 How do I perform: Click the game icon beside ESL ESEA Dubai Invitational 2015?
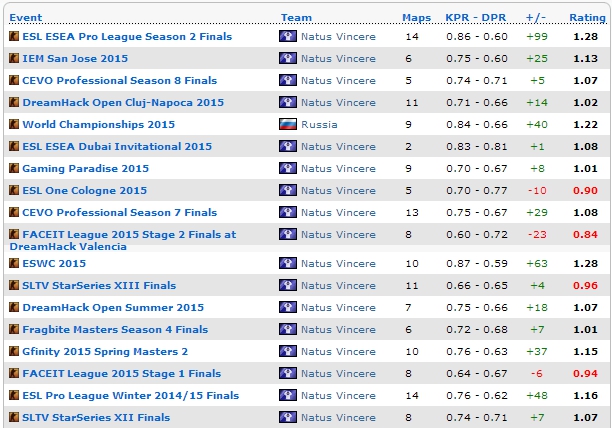click(x=14, y=146)
